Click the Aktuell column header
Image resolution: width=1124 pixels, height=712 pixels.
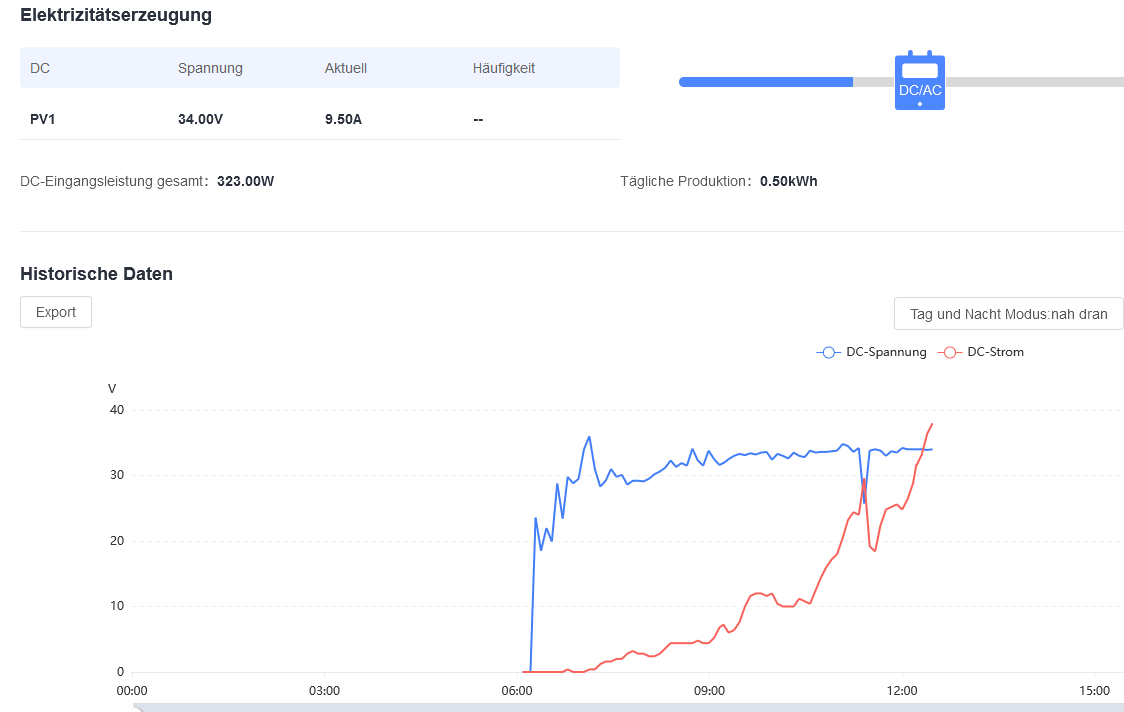(346, 69)
